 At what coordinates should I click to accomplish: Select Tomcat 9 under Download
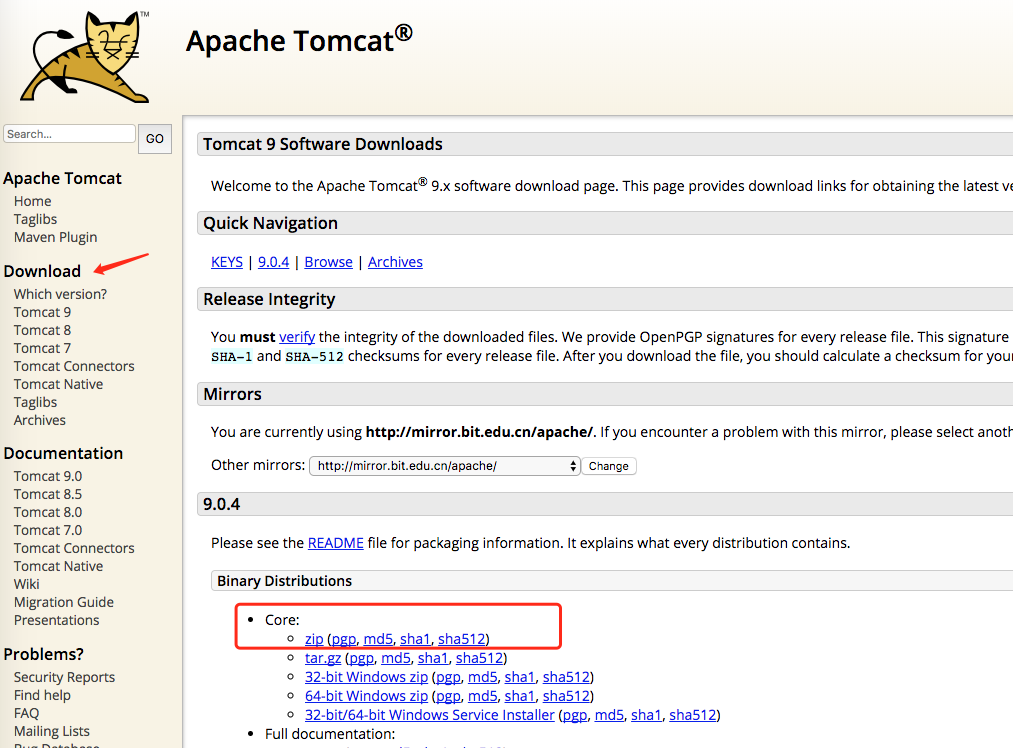point(42,312)
